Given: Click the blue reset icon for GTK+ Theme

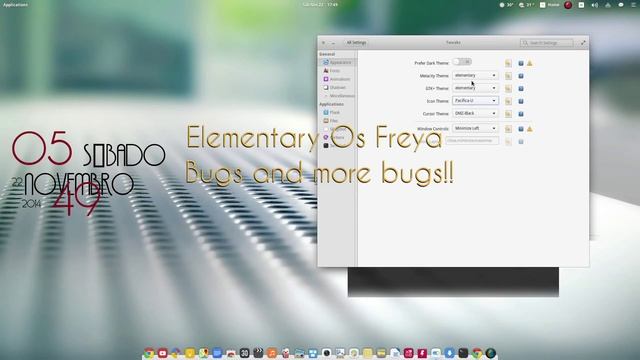Looking at the screenshot, I should pos(521,89).
